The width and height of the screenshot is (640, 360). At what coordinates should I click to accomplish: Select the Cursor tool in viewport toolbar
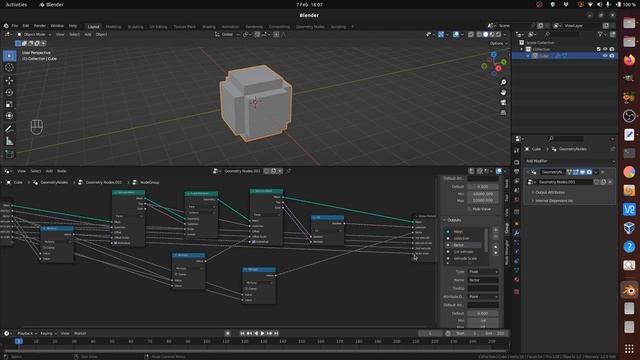coord(9,68)
